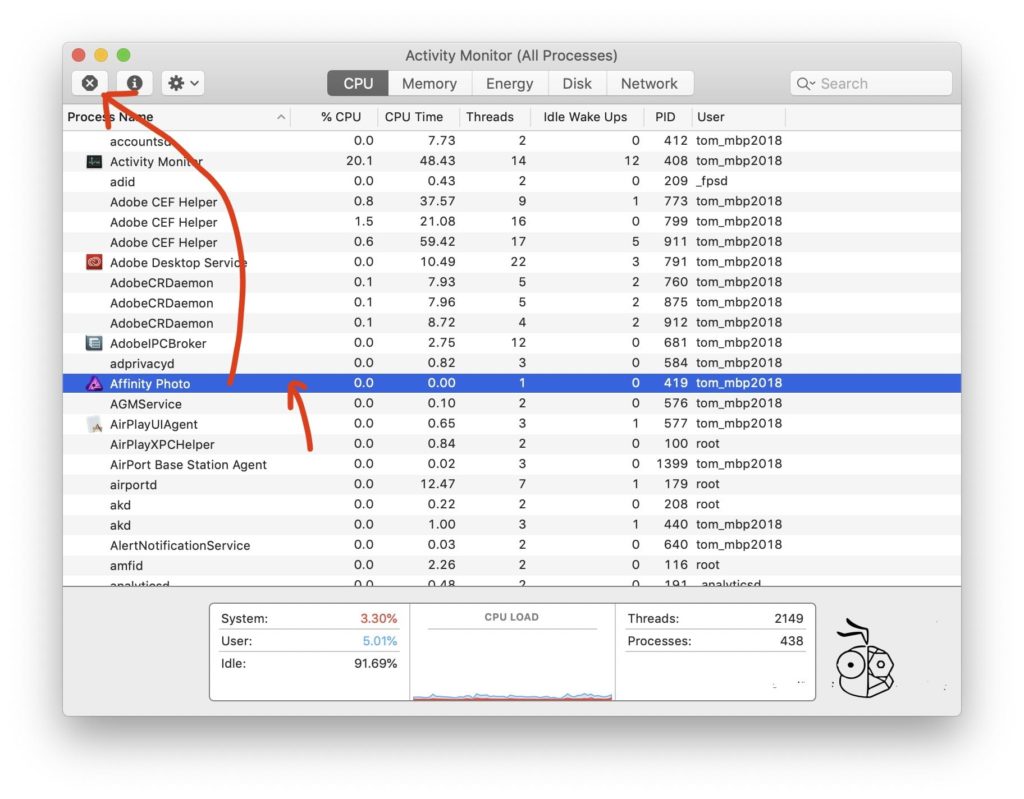Click the gear options icon in toolbar
This screenshot has width=1024, height=799.
point(177,83)
